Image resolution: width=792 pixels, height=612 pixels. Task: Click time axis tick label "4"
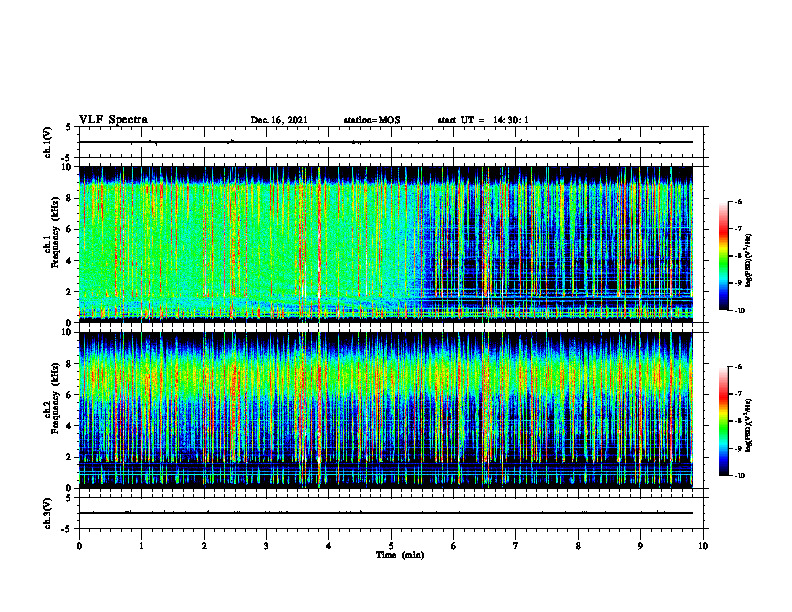point(329,546)
